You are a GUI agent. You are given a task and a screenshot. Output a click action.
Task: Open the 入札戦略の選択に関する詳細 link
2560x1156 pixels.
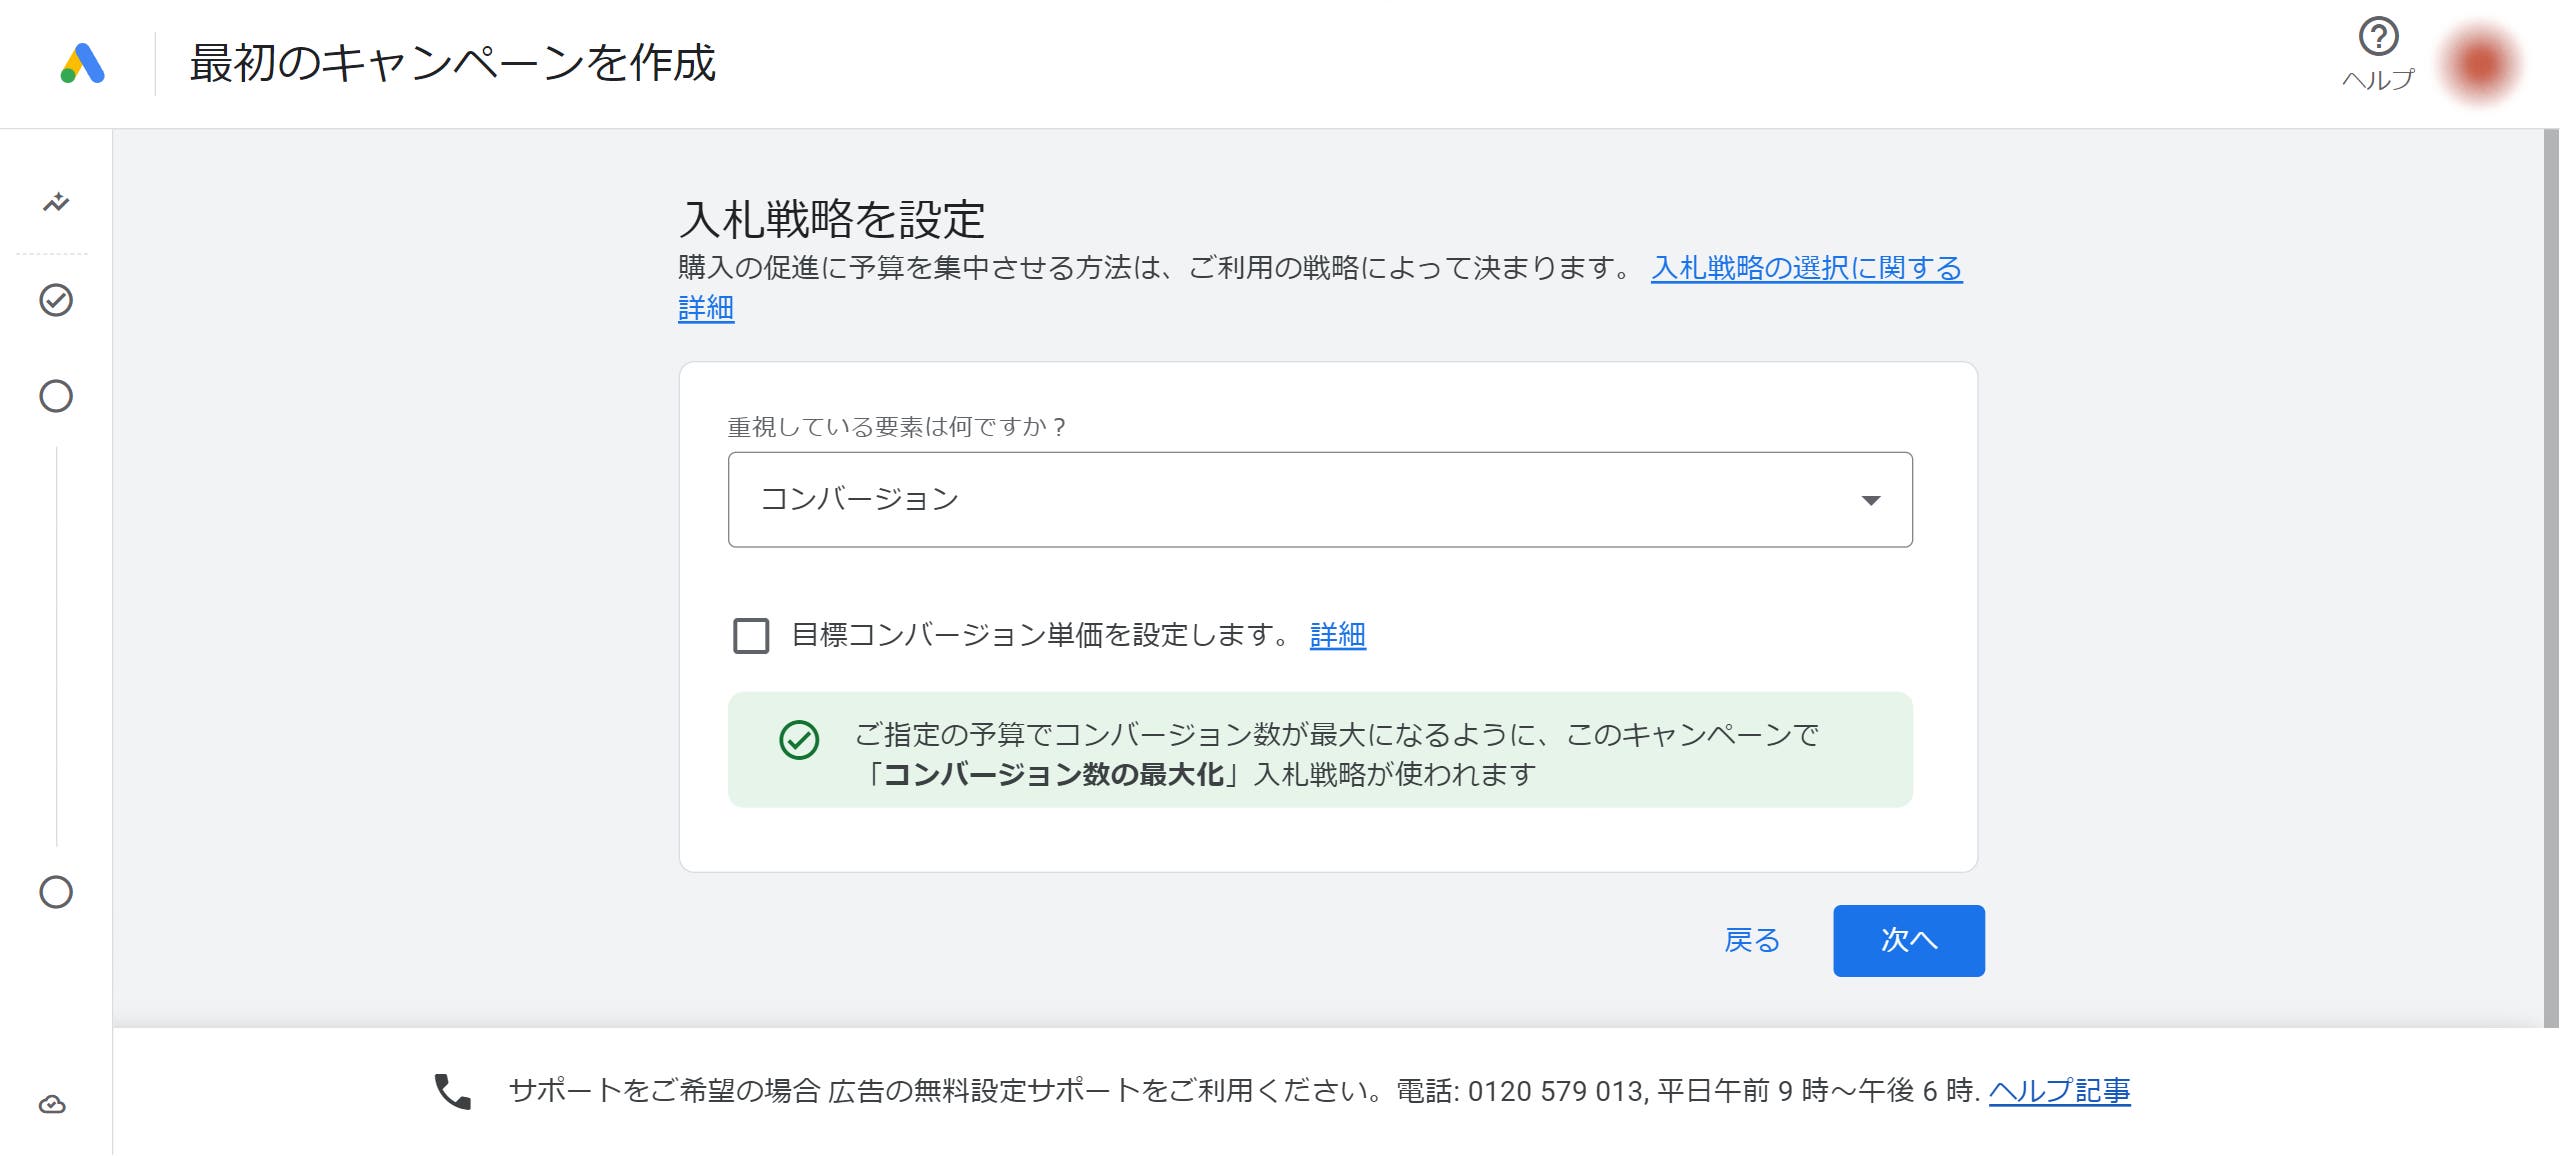coord(1806,268)
